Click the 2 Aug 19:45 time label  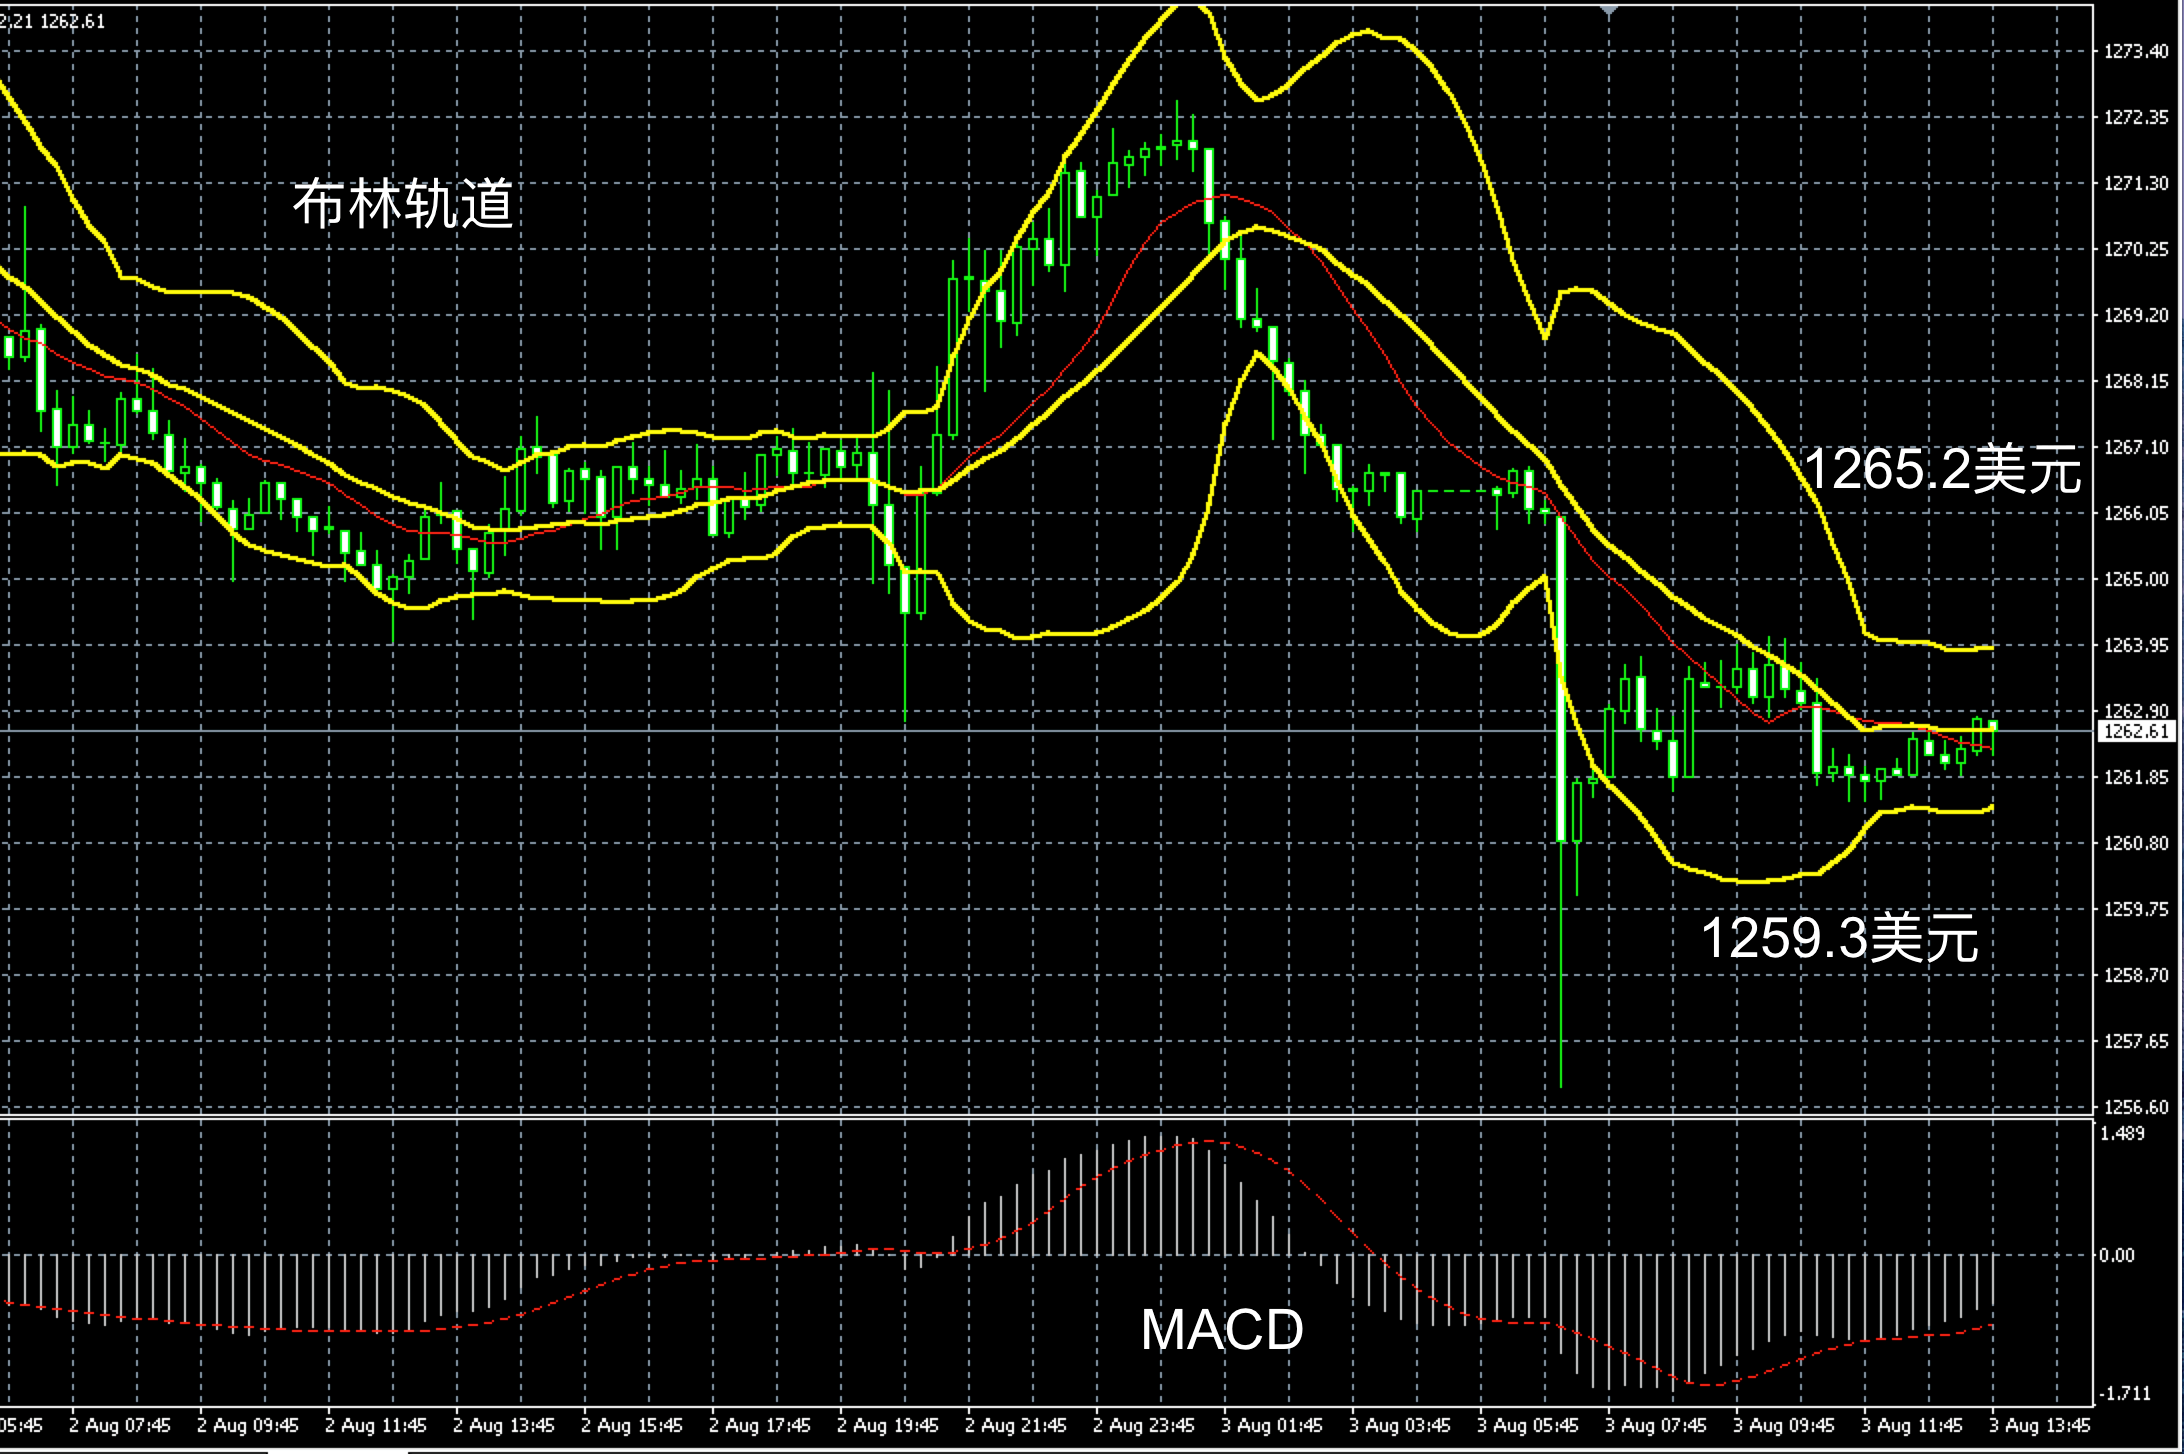(887, 1425)
